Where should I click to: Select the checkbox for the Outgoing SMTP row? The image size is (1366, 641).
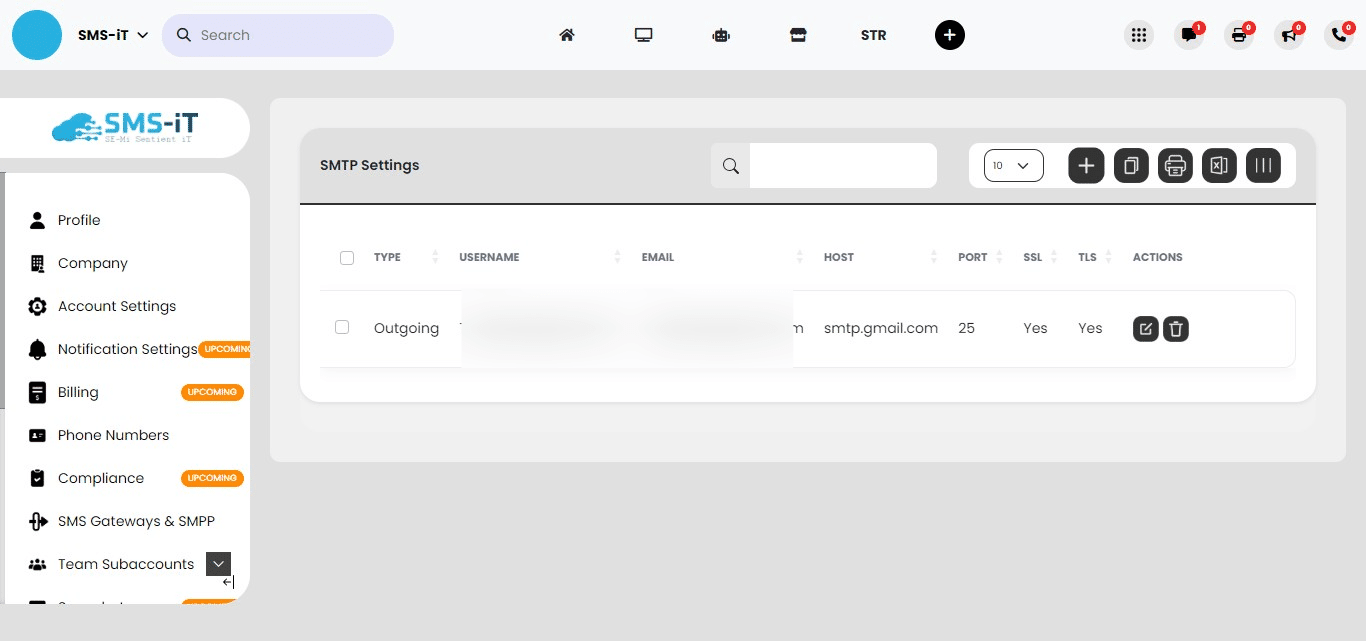point(342,327)
